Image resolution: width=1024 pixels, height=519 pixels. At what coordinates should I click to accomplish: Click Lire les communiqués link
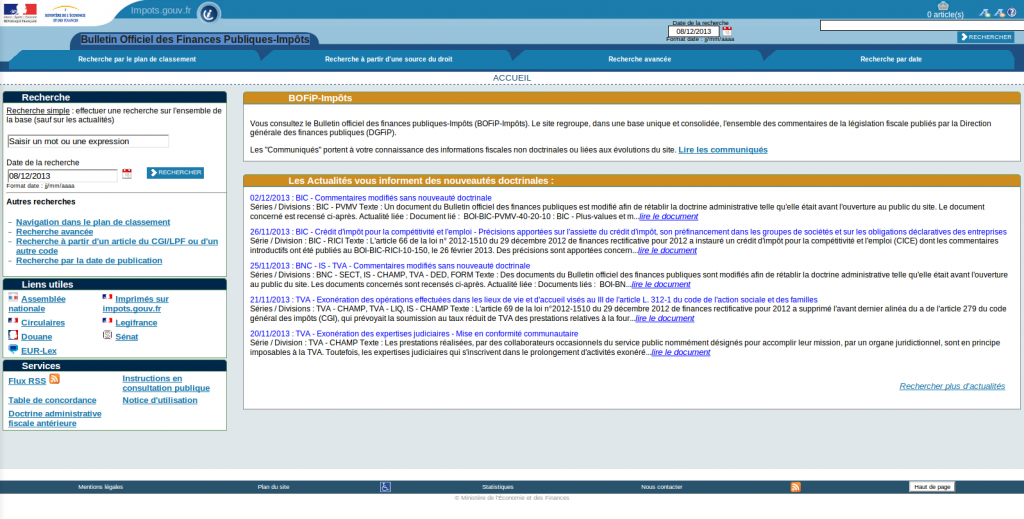pos(723,150)
